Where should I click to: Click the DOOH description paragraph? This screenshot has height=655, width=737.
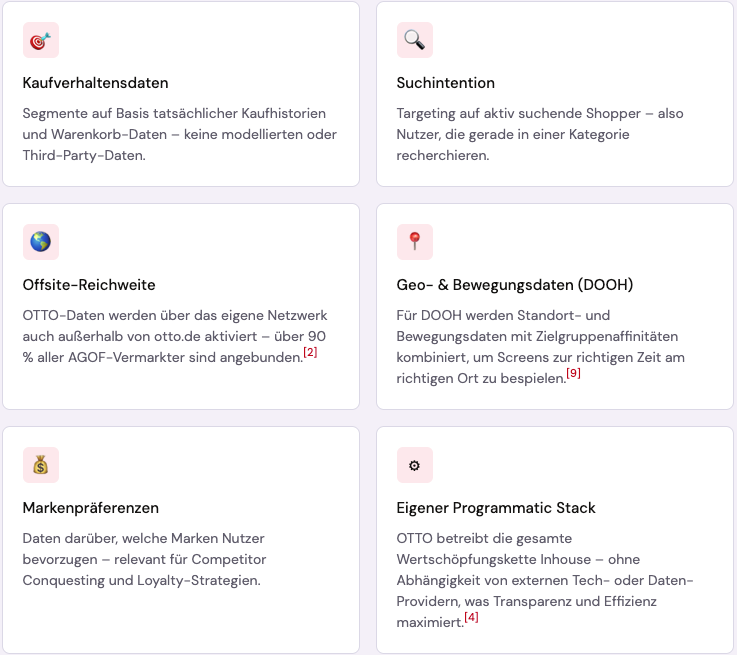click(x=541, y=347)
